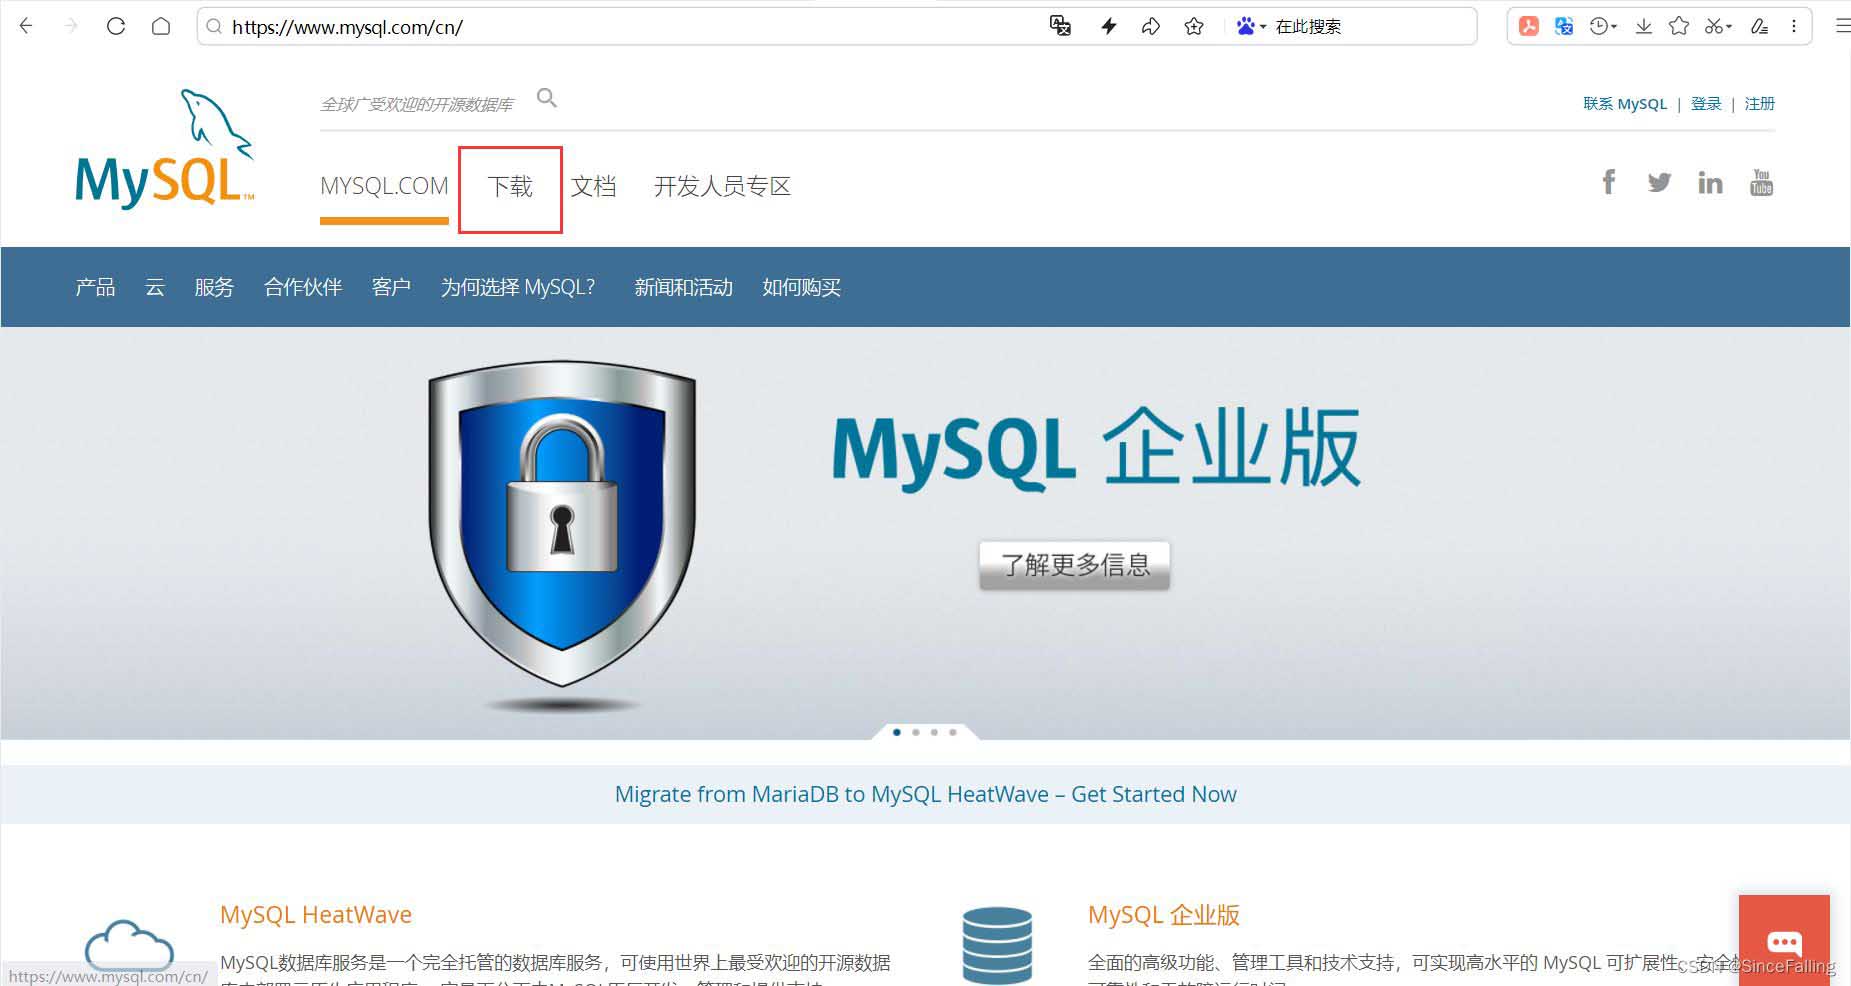Open the browser hamburger menu
Viewport: 1851px width, 986px height.
[x=1842, y=26]
